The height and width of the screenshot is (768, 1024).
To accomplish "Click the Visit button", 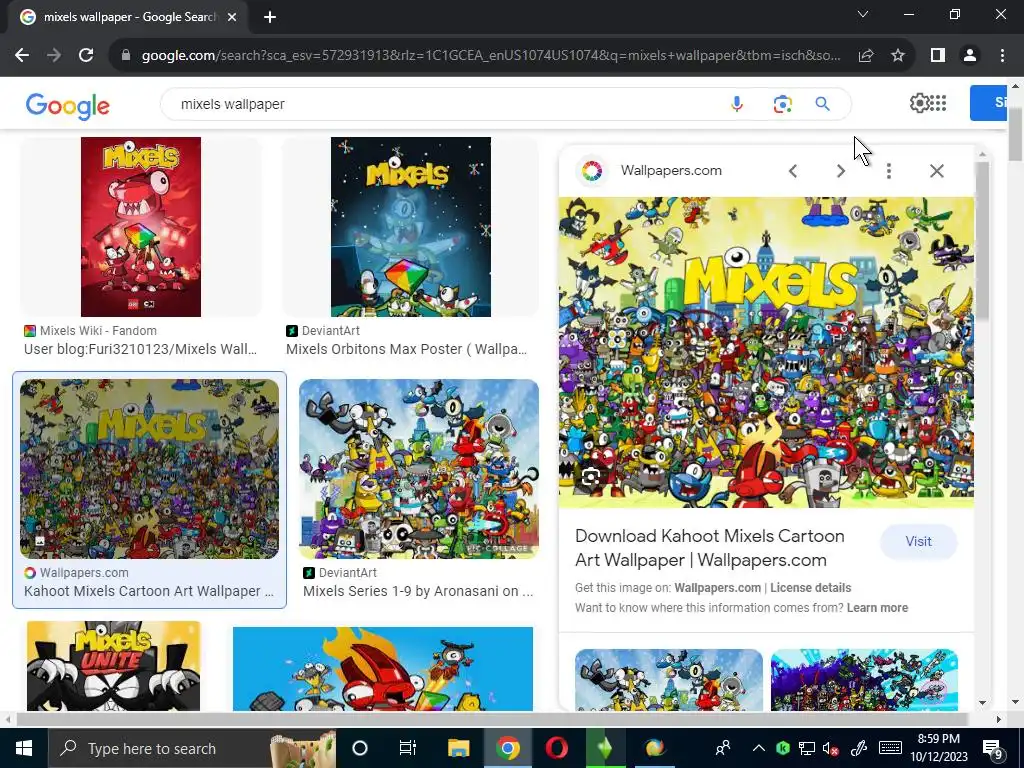I will [918, 541].
